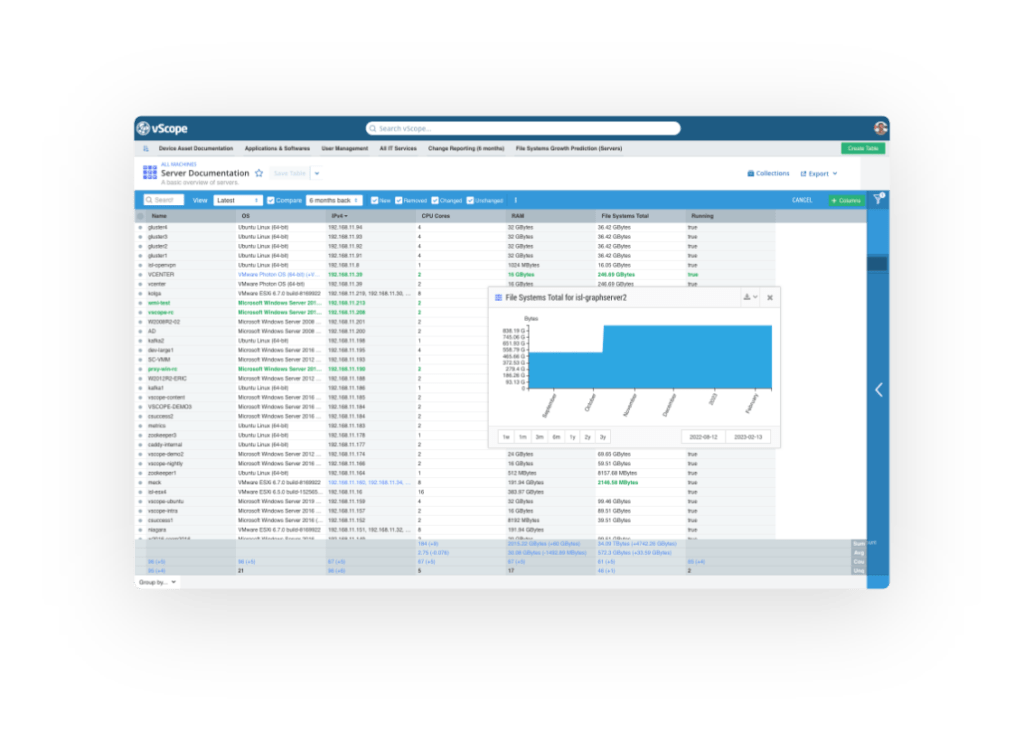Screen dimensions: 1024x741
Task: Toggle the Removed checkbox
Action: [x=399, y=200]
